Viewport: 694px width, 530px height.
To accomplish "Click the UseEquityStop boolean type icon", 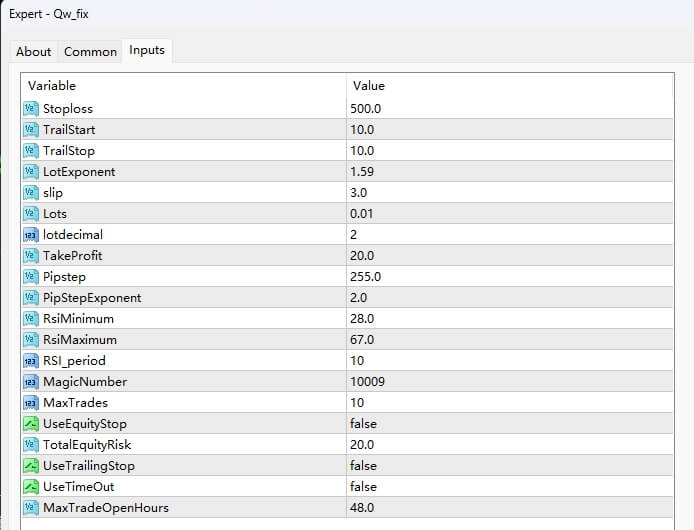I will pos(30,423).
